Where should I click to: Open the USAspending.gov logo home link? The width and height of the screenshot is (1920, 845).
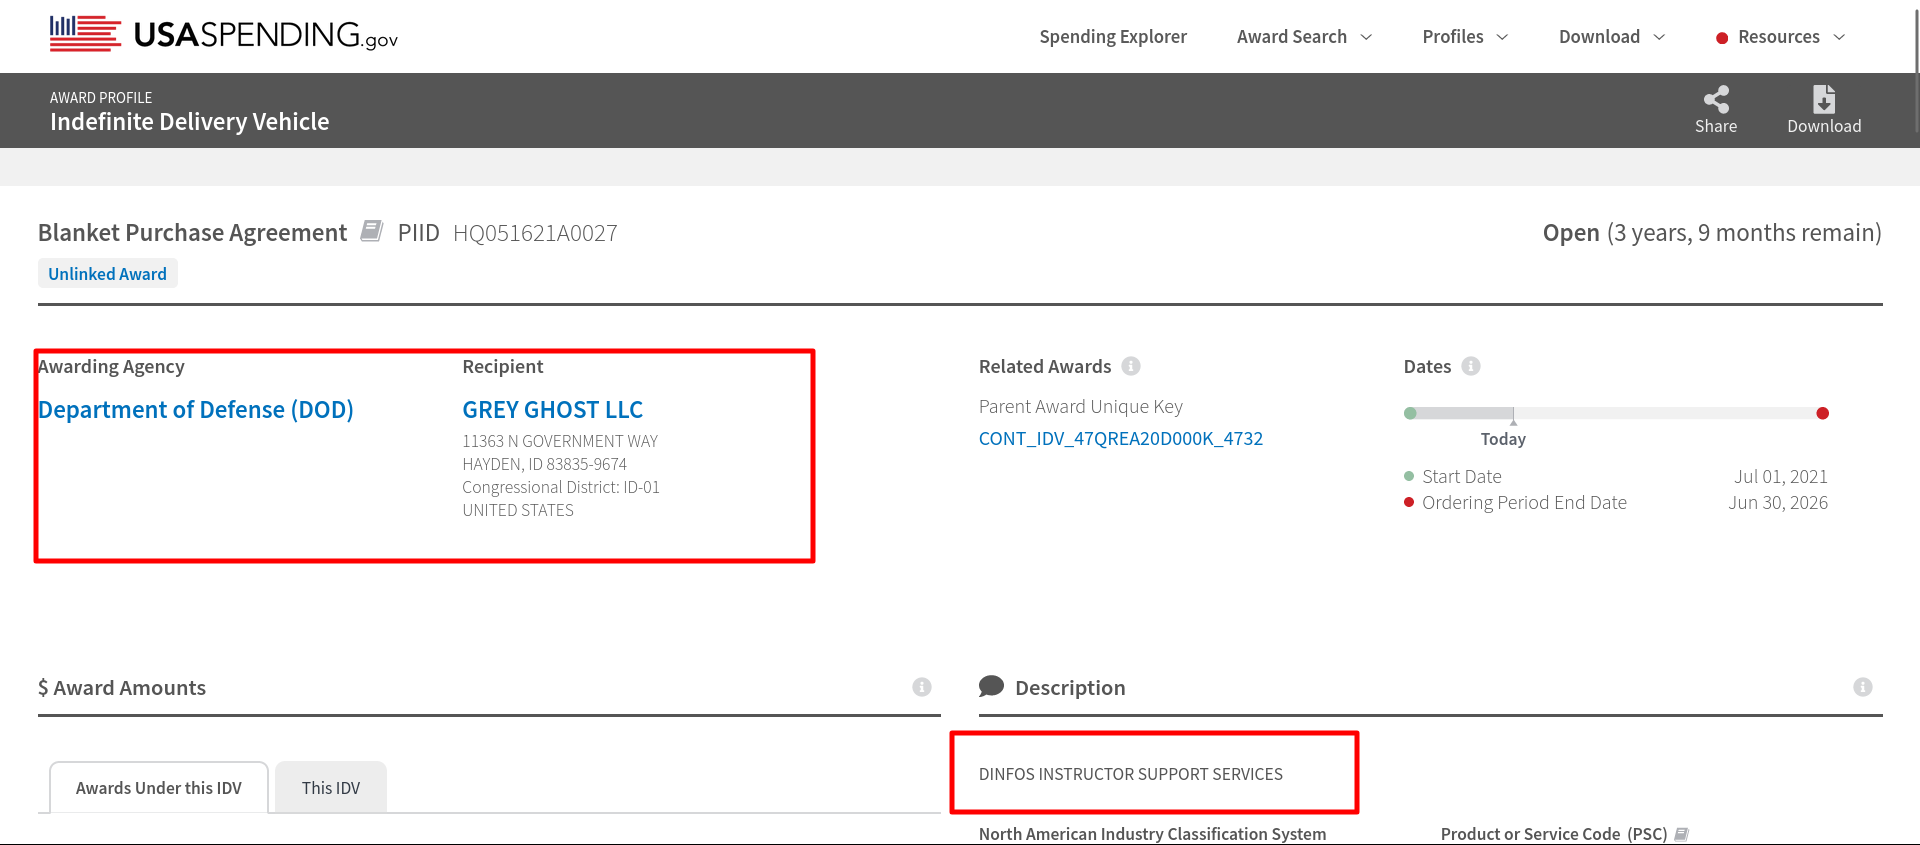(224, 35)
